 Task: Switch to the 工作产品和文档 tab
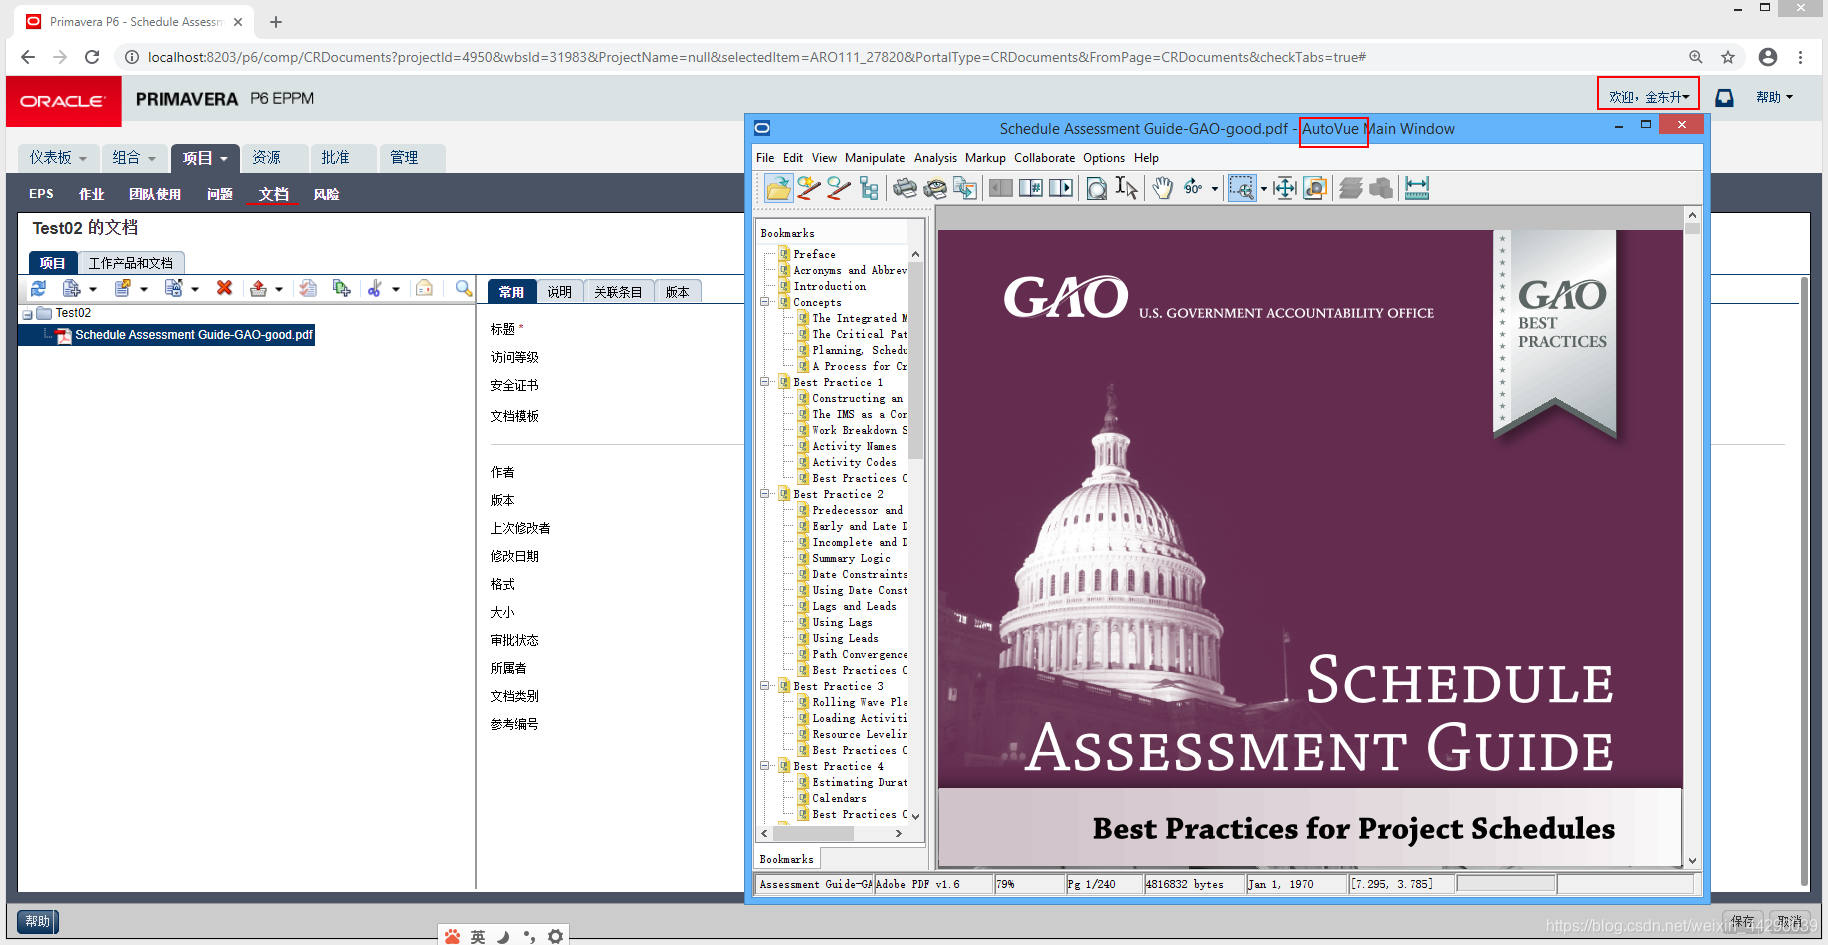tap(131, 263)
